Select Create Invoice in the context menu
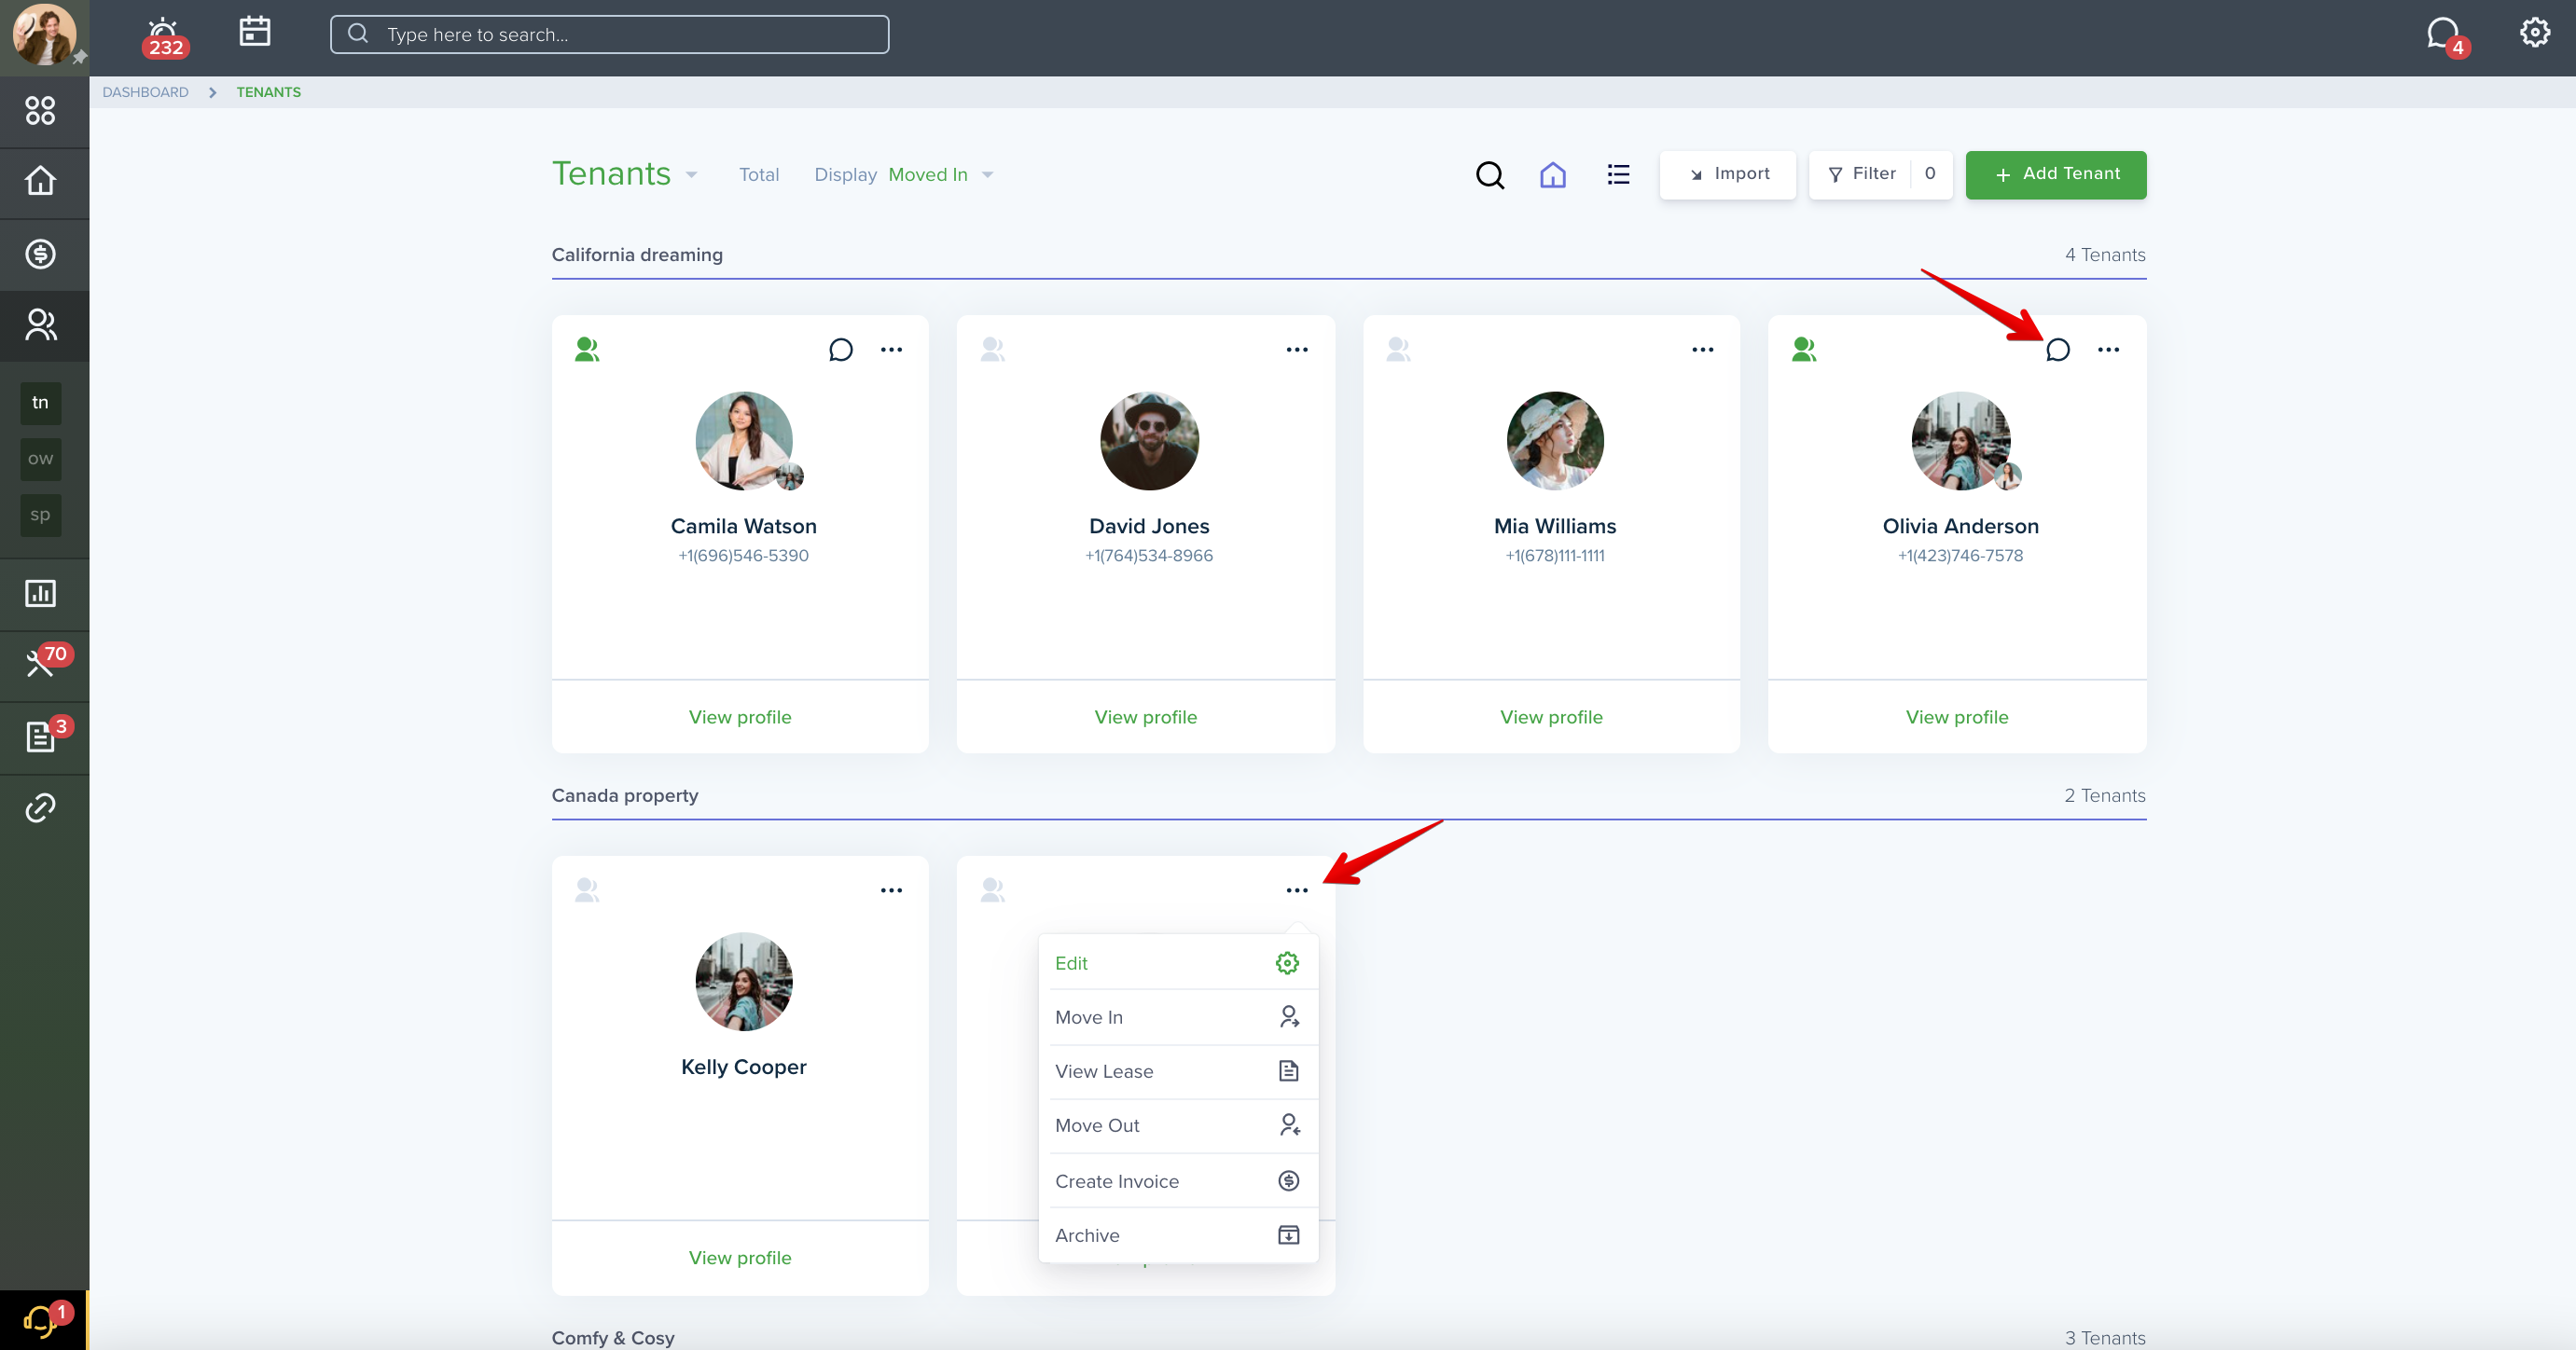The image size is (2576, 1350). pyautogui.click(x=1178, y=1181)
